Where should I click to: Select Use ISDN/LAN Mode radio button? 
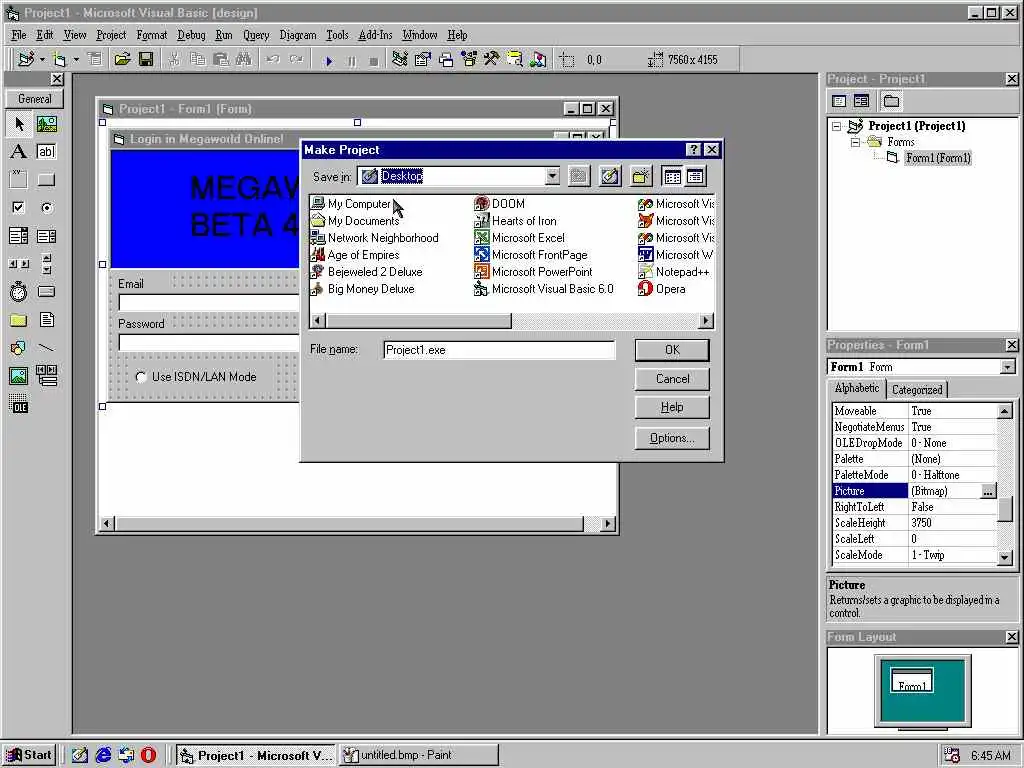(x=140, y=377)
